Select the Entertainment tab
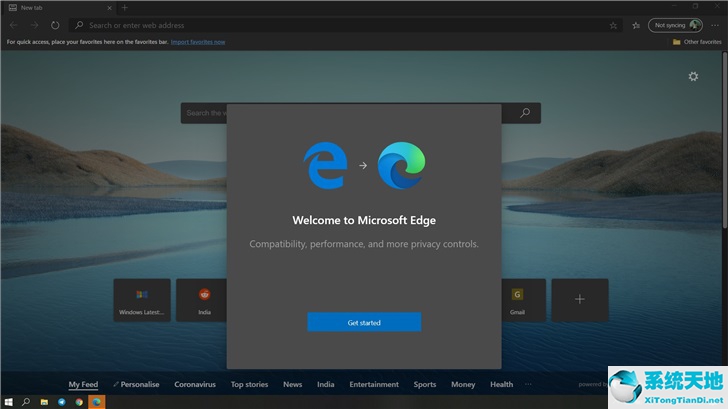The image size is (728, 409). [374, 384]
